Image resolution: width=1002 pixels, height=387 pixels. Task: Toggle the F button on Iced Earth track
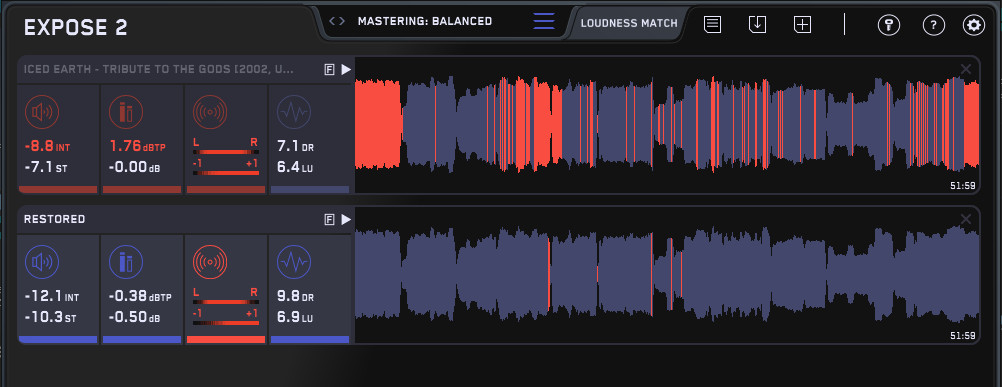[x=329, y=70]
